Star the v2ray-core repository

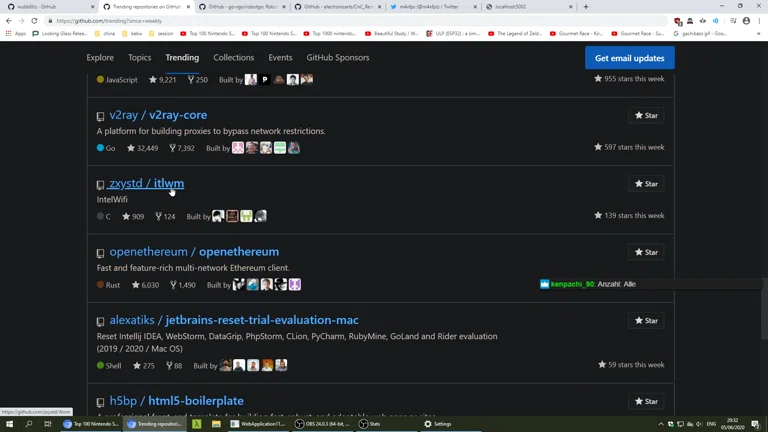pos(646,116)
